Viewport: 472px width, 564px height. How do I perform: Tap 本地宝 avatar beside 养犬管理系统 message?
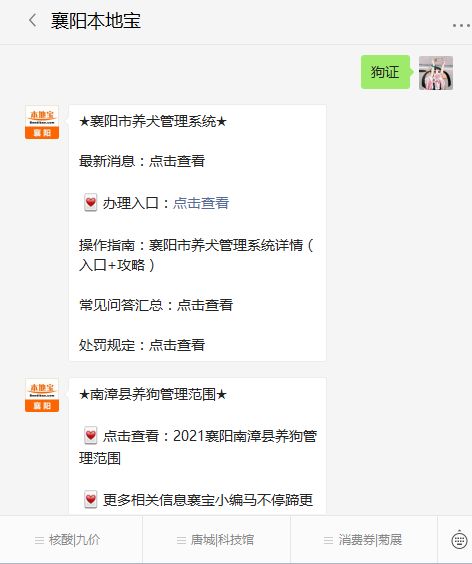(42, 122)
